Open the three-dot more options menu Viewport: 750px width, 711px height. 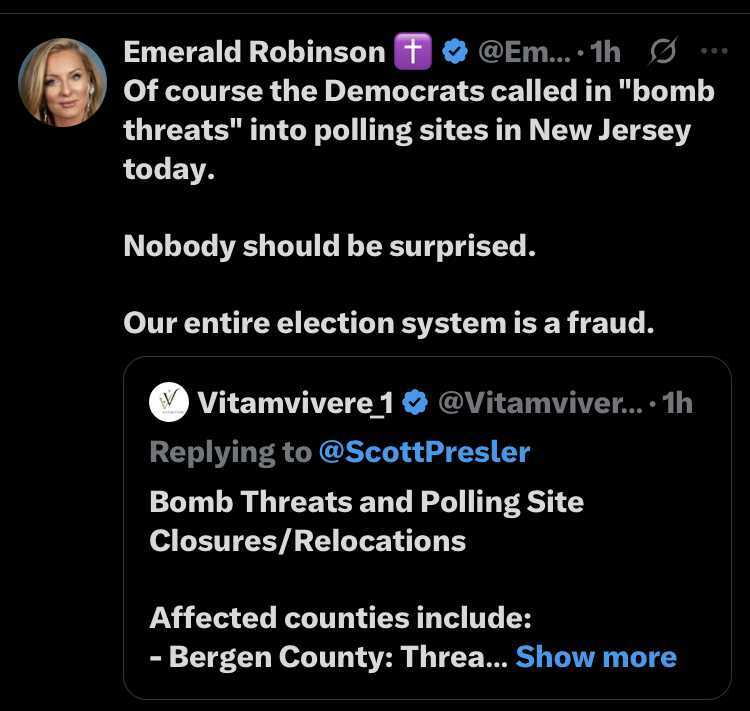coord(714,52)
